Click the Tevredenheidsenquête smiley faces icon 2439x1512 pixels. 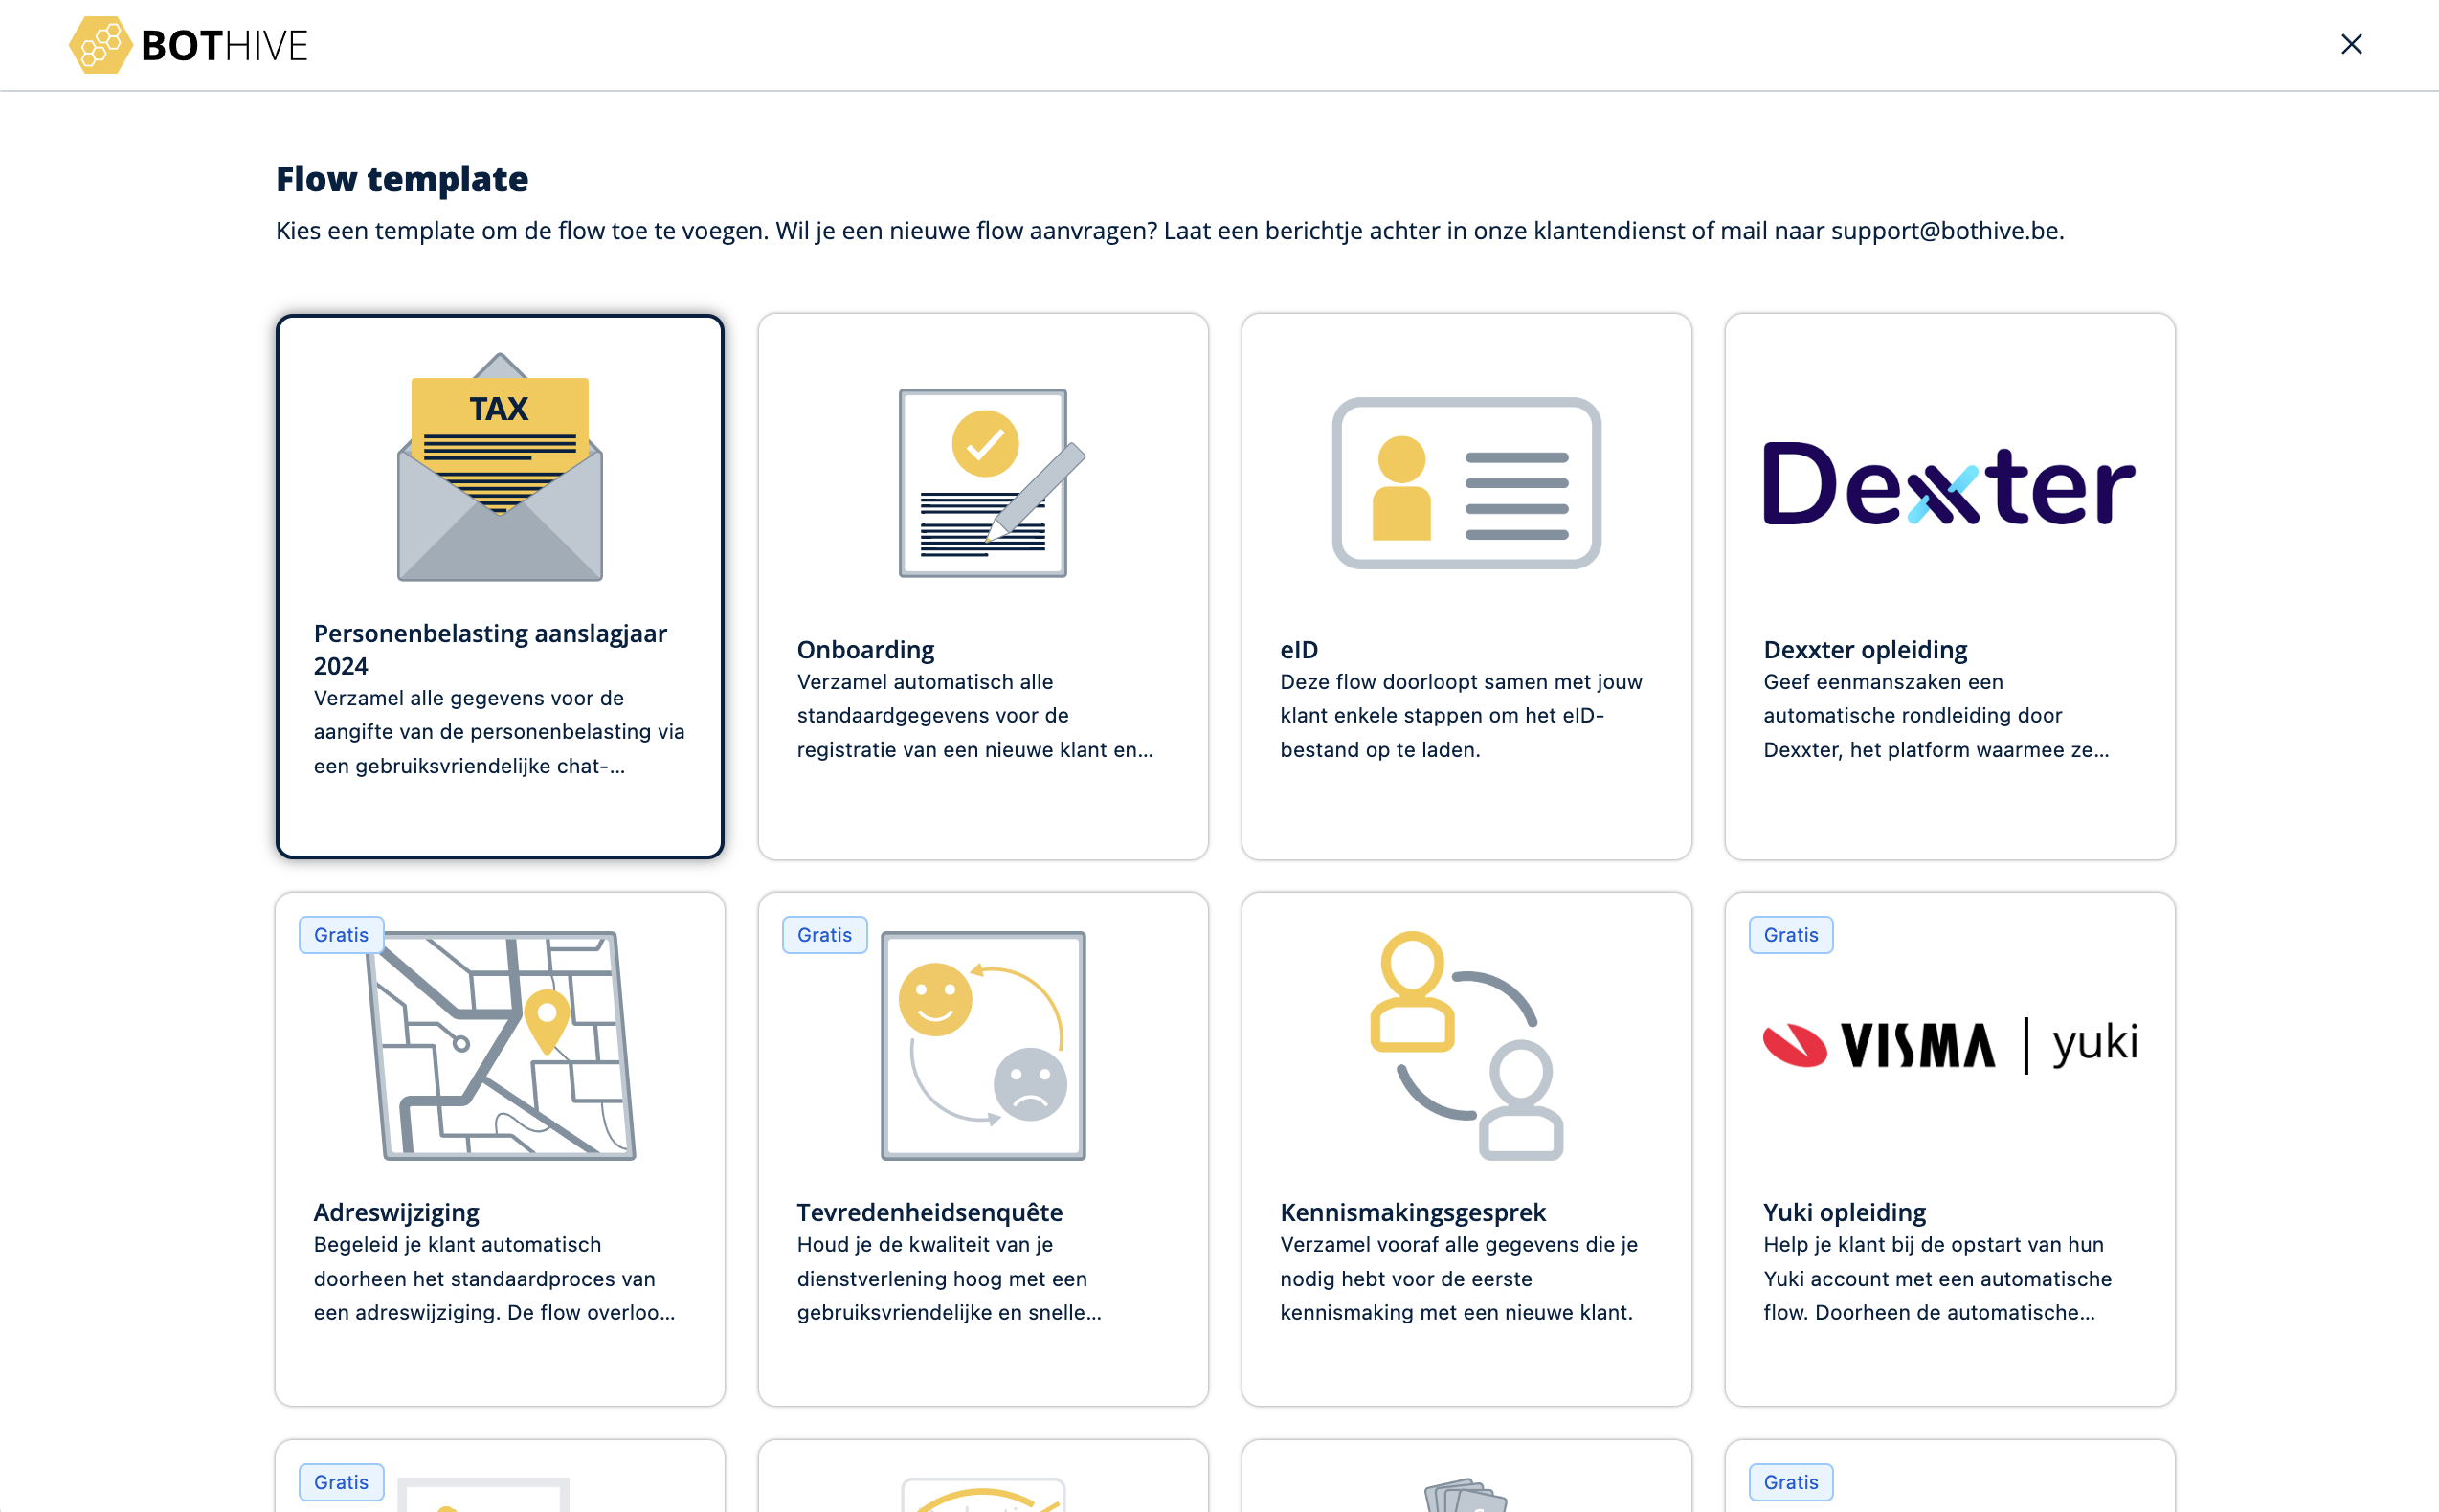tap(982, 1045)
